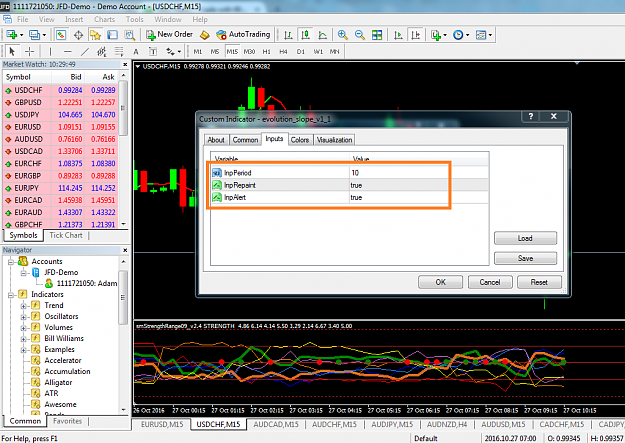
Task: Click the Cancel button in dialog
Action: 490,282
